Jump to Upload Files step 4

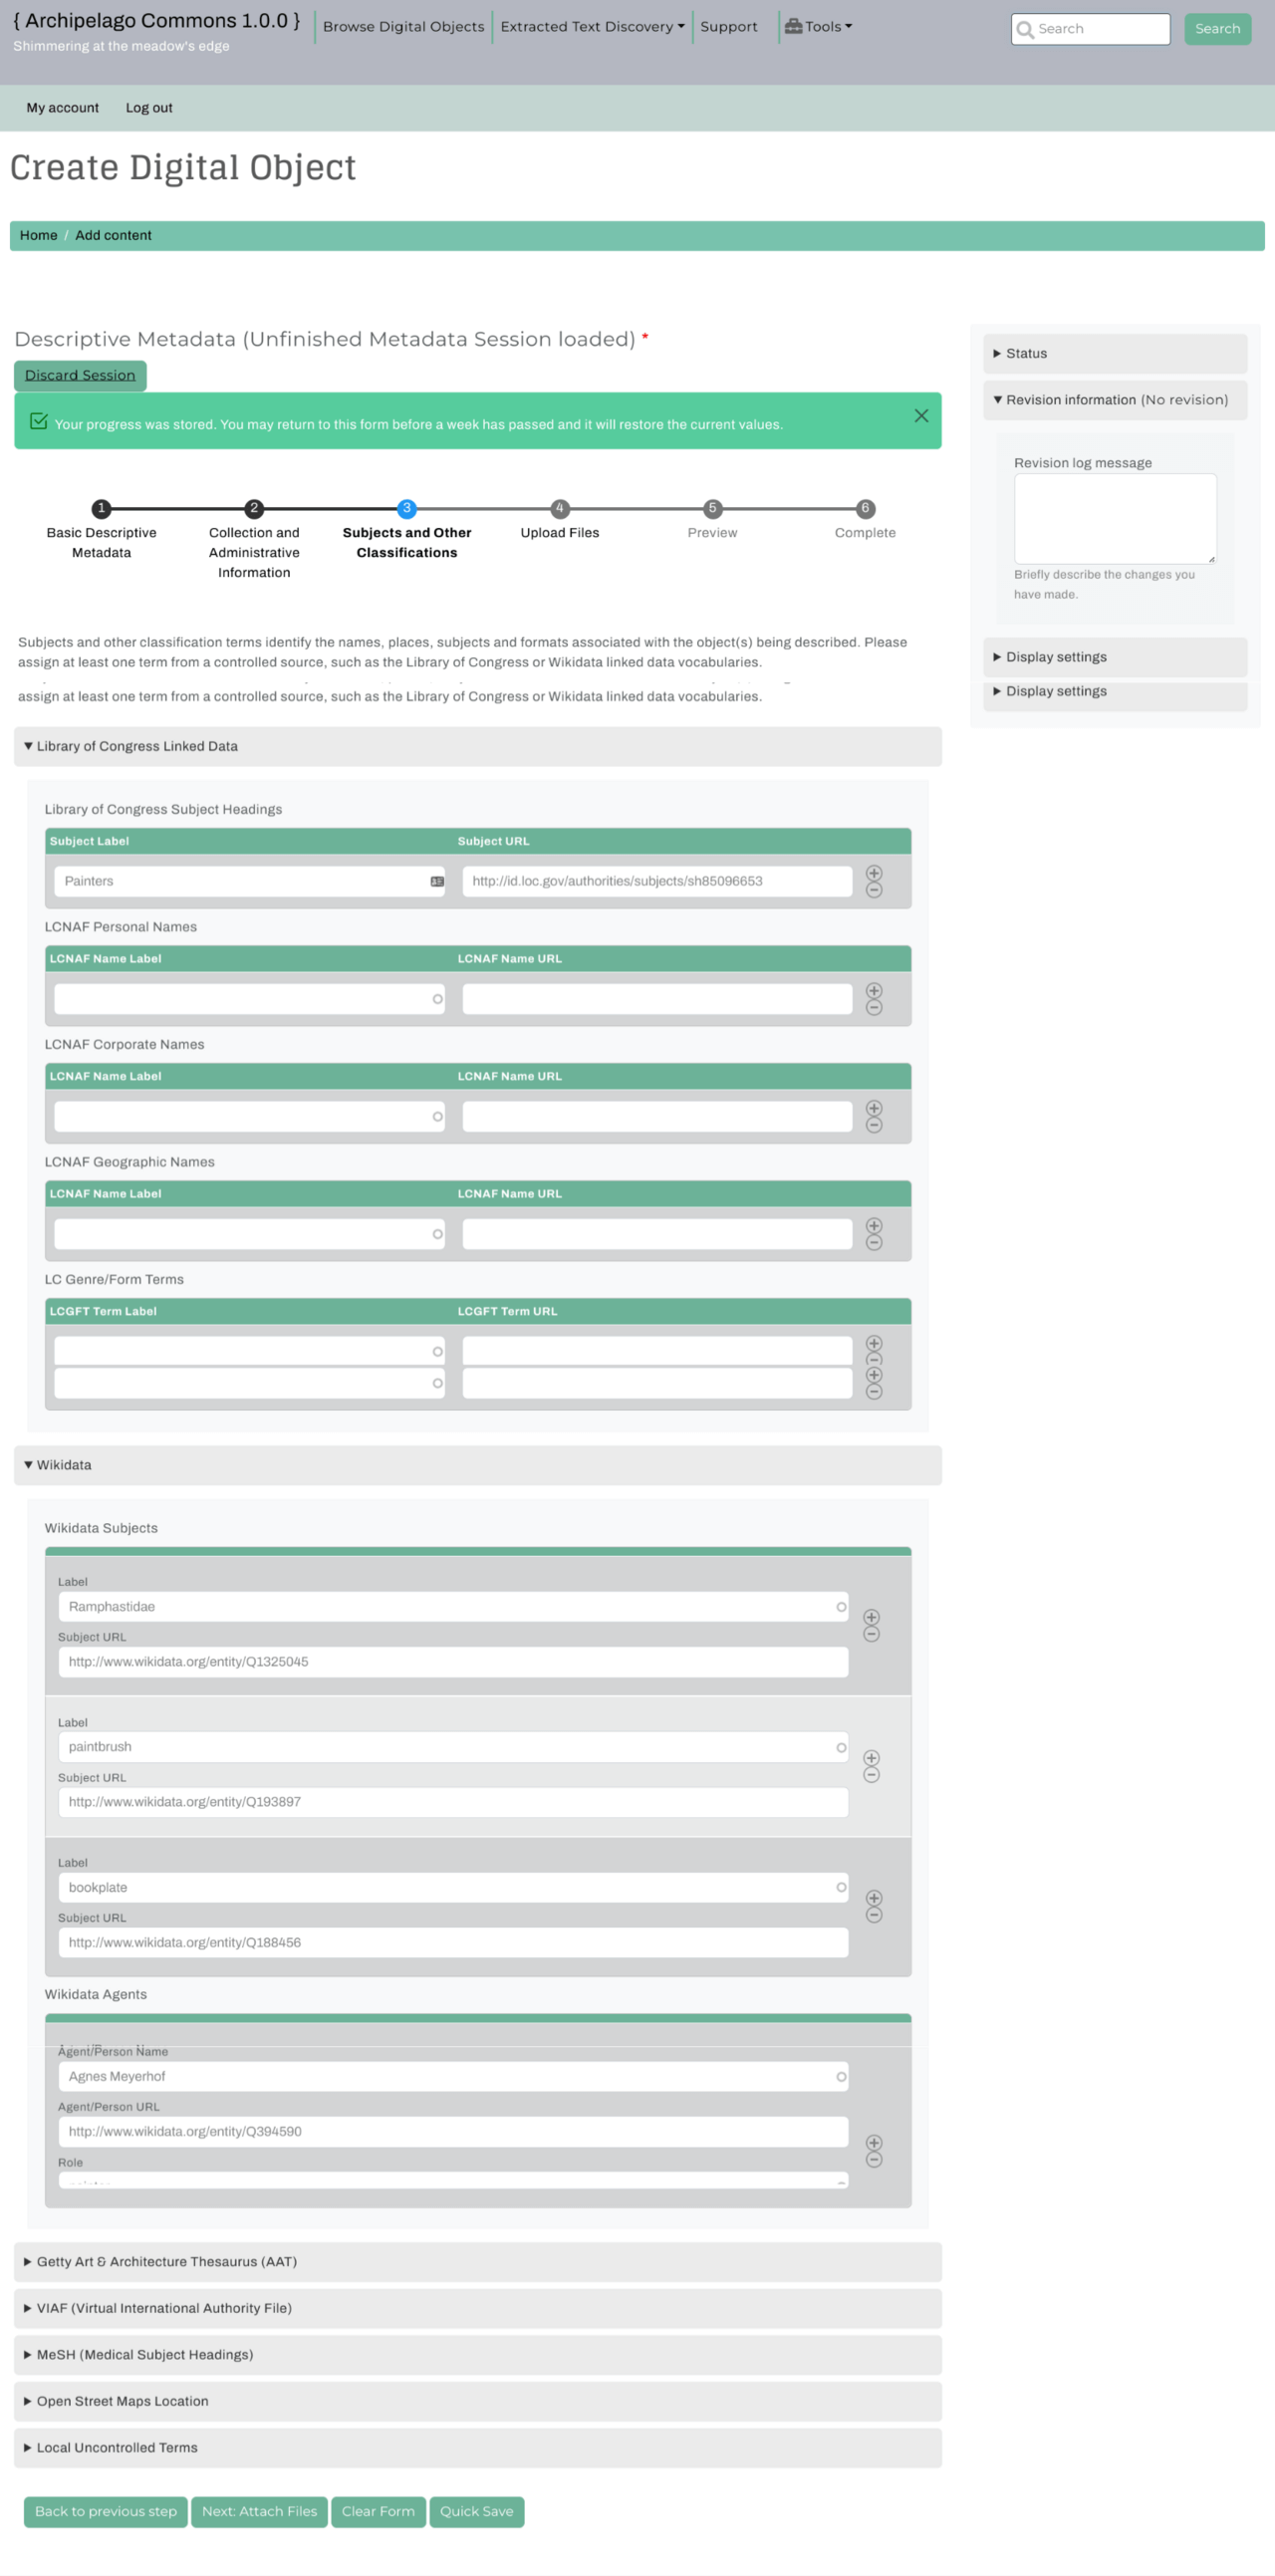pos(559,509)
